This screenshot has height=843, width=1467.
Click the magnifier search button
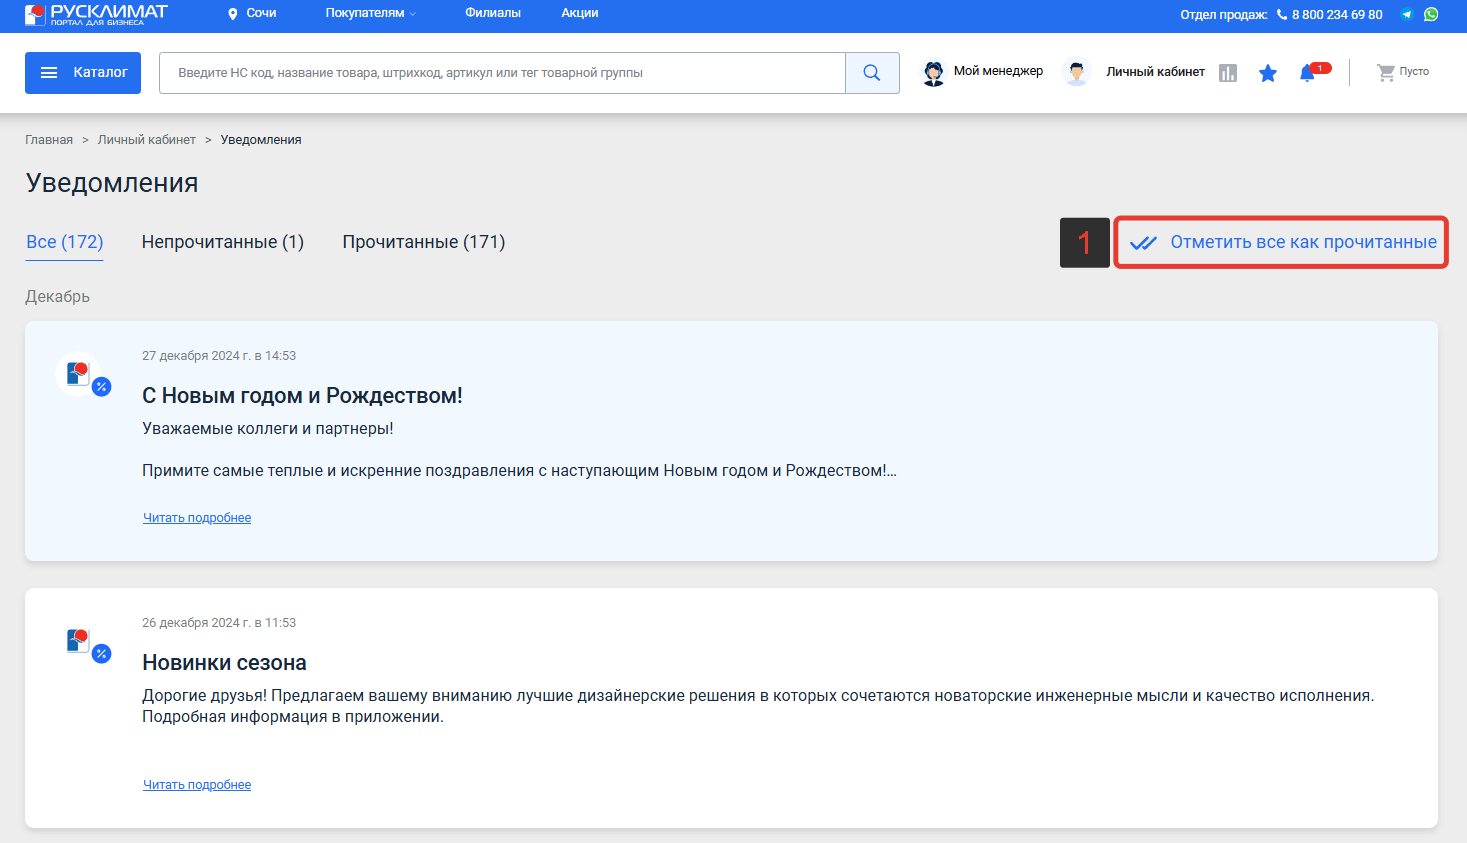872,73
